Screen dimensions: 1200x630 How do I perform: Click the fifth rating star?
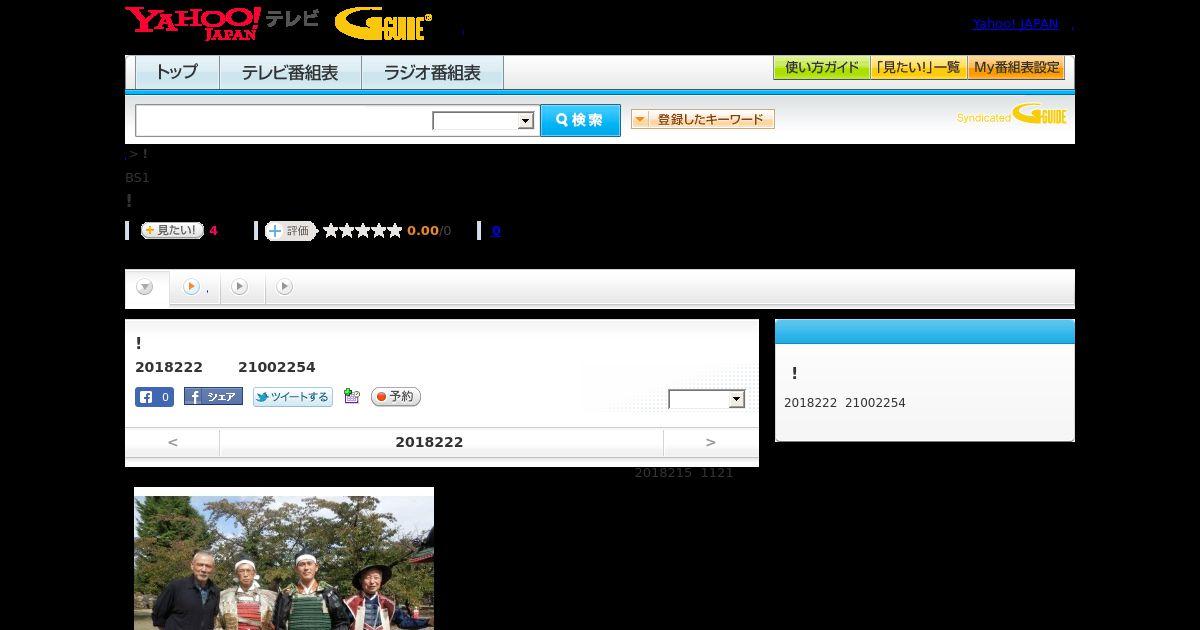(395, 231)
